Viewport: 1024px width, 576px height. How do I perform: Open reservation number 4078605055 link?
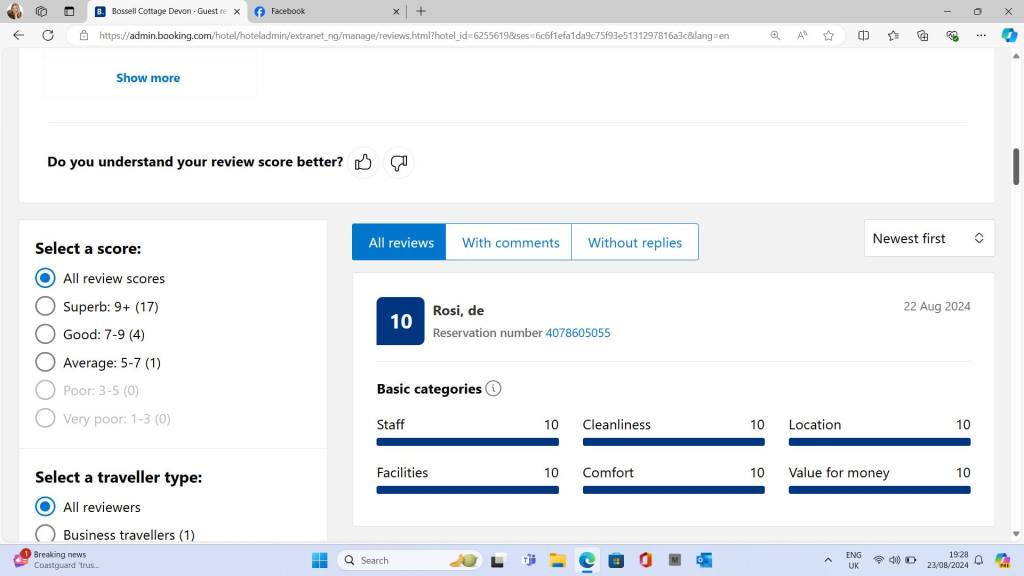point(577,333)
